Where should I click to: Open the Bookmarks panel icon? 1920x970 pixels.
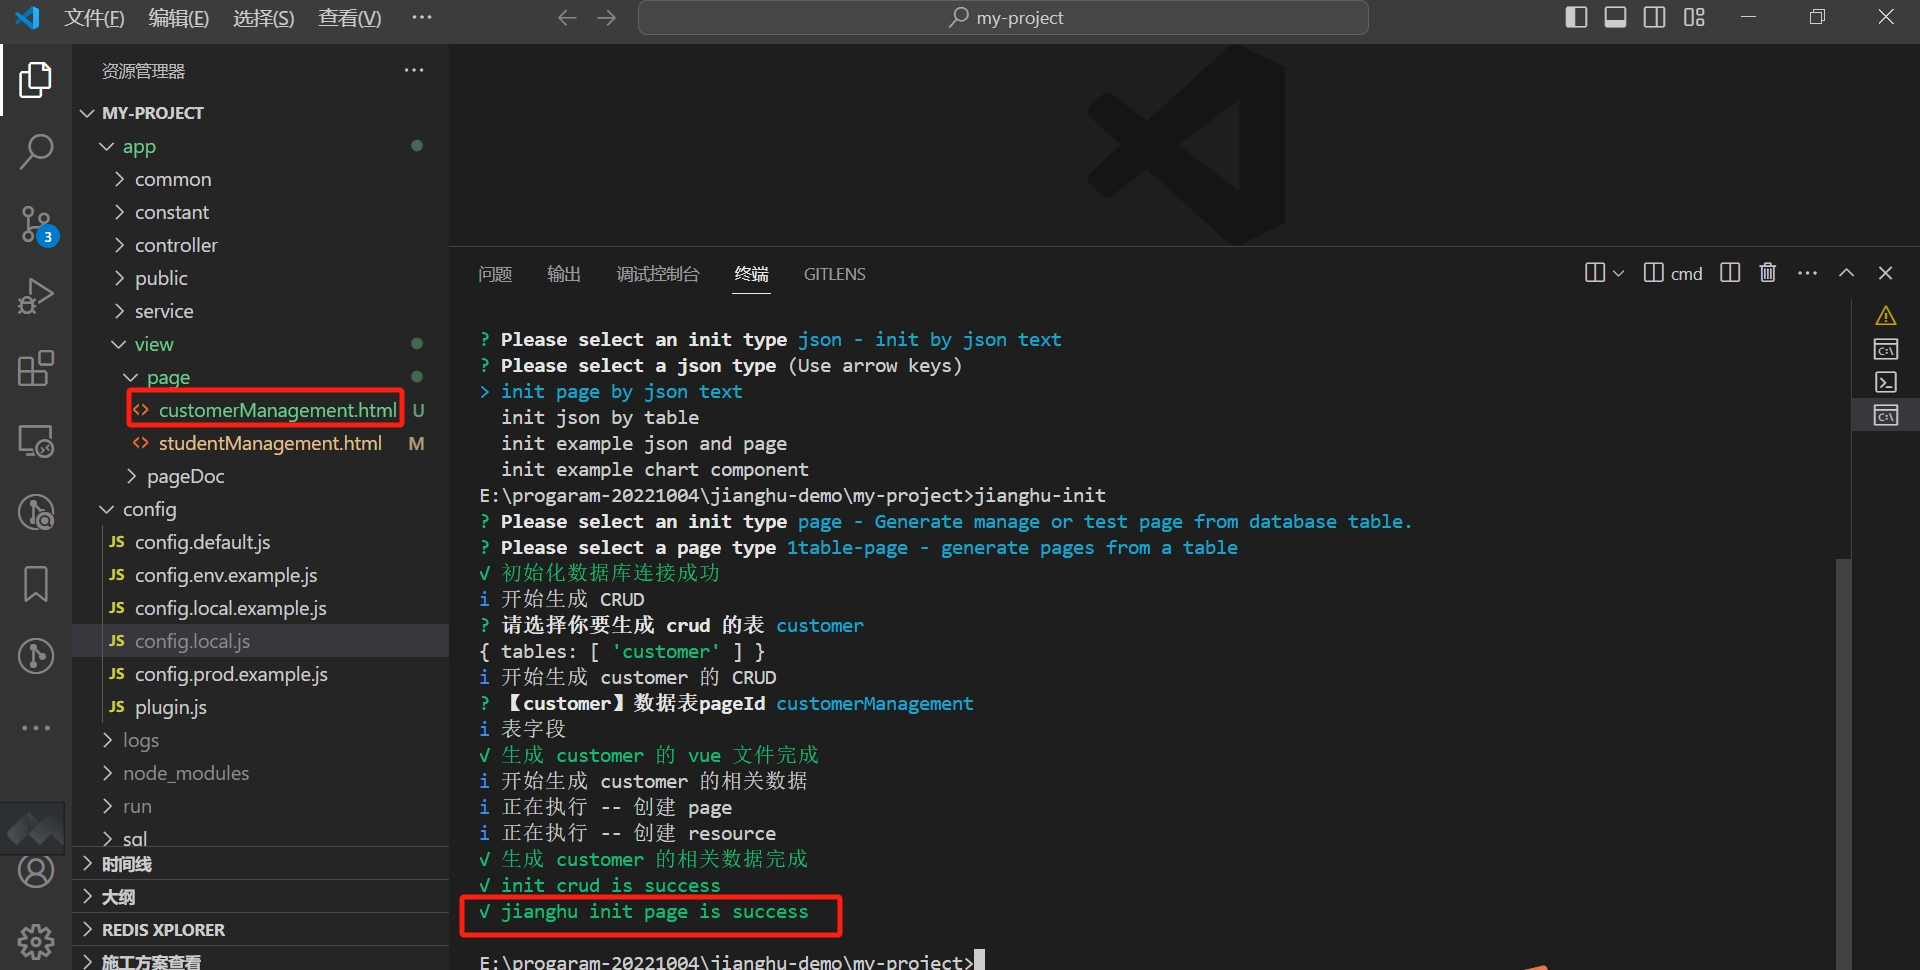[36, 584]
